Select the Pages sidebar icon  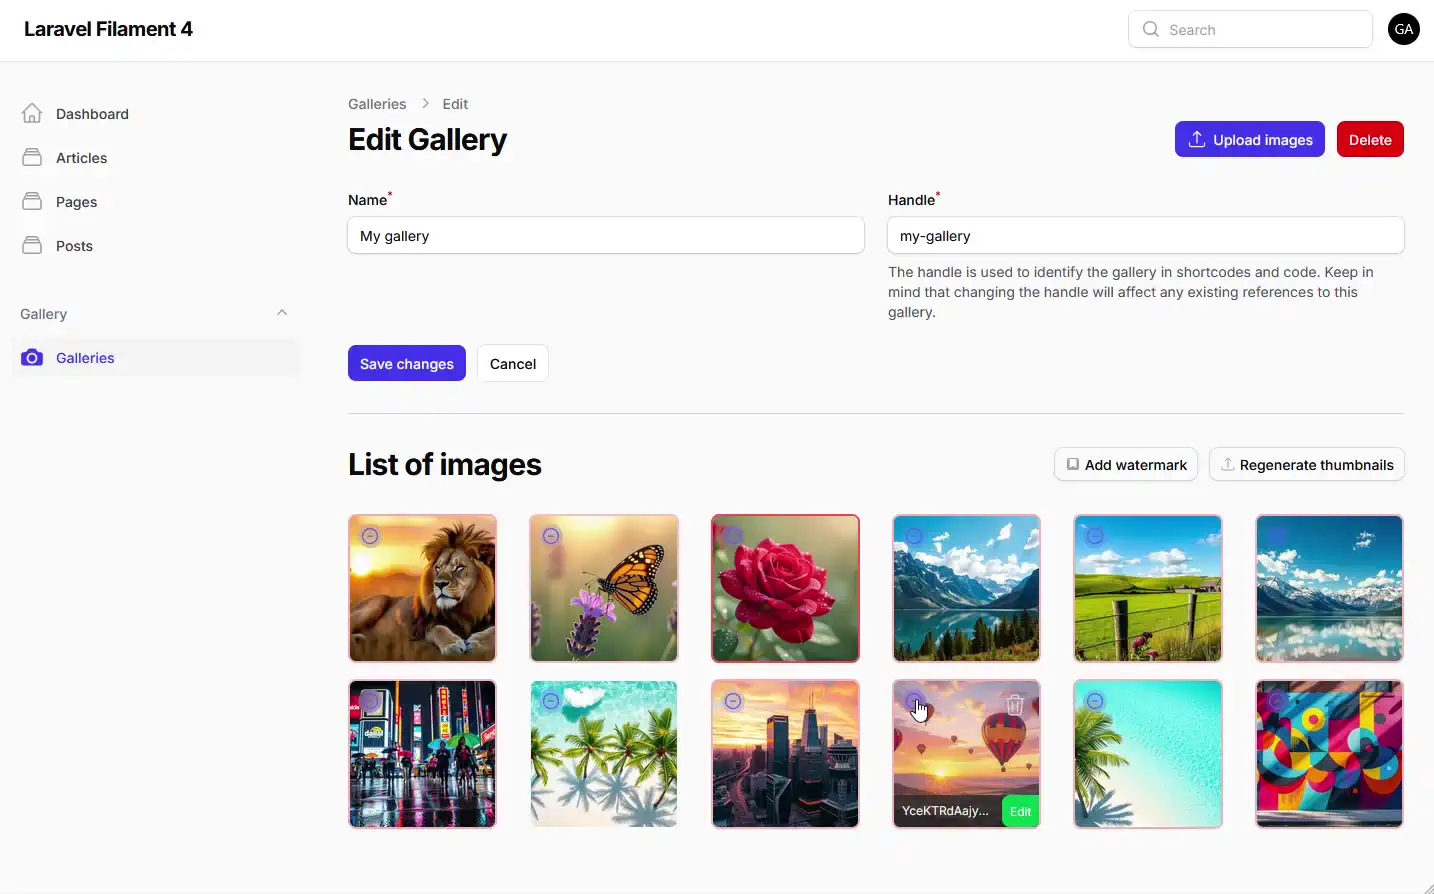(31, 201)
